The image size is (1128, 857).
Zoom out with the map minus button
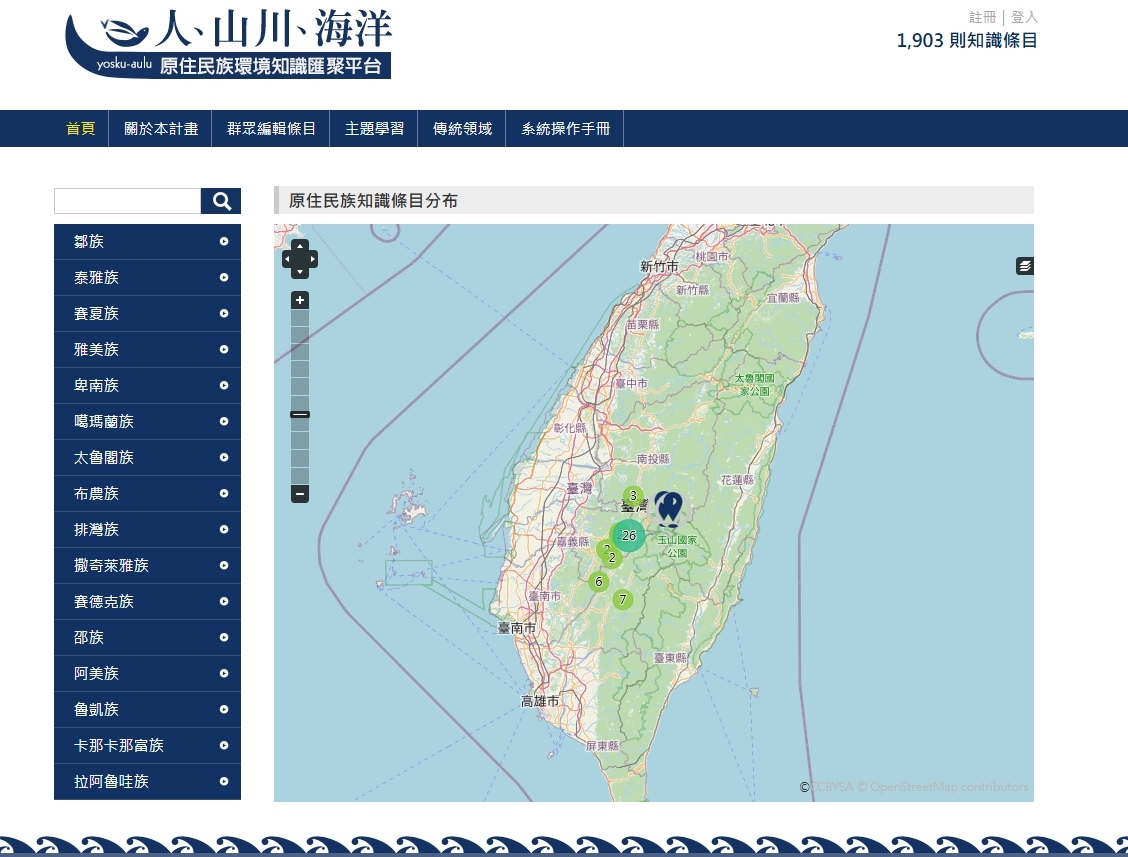point(300,494)
